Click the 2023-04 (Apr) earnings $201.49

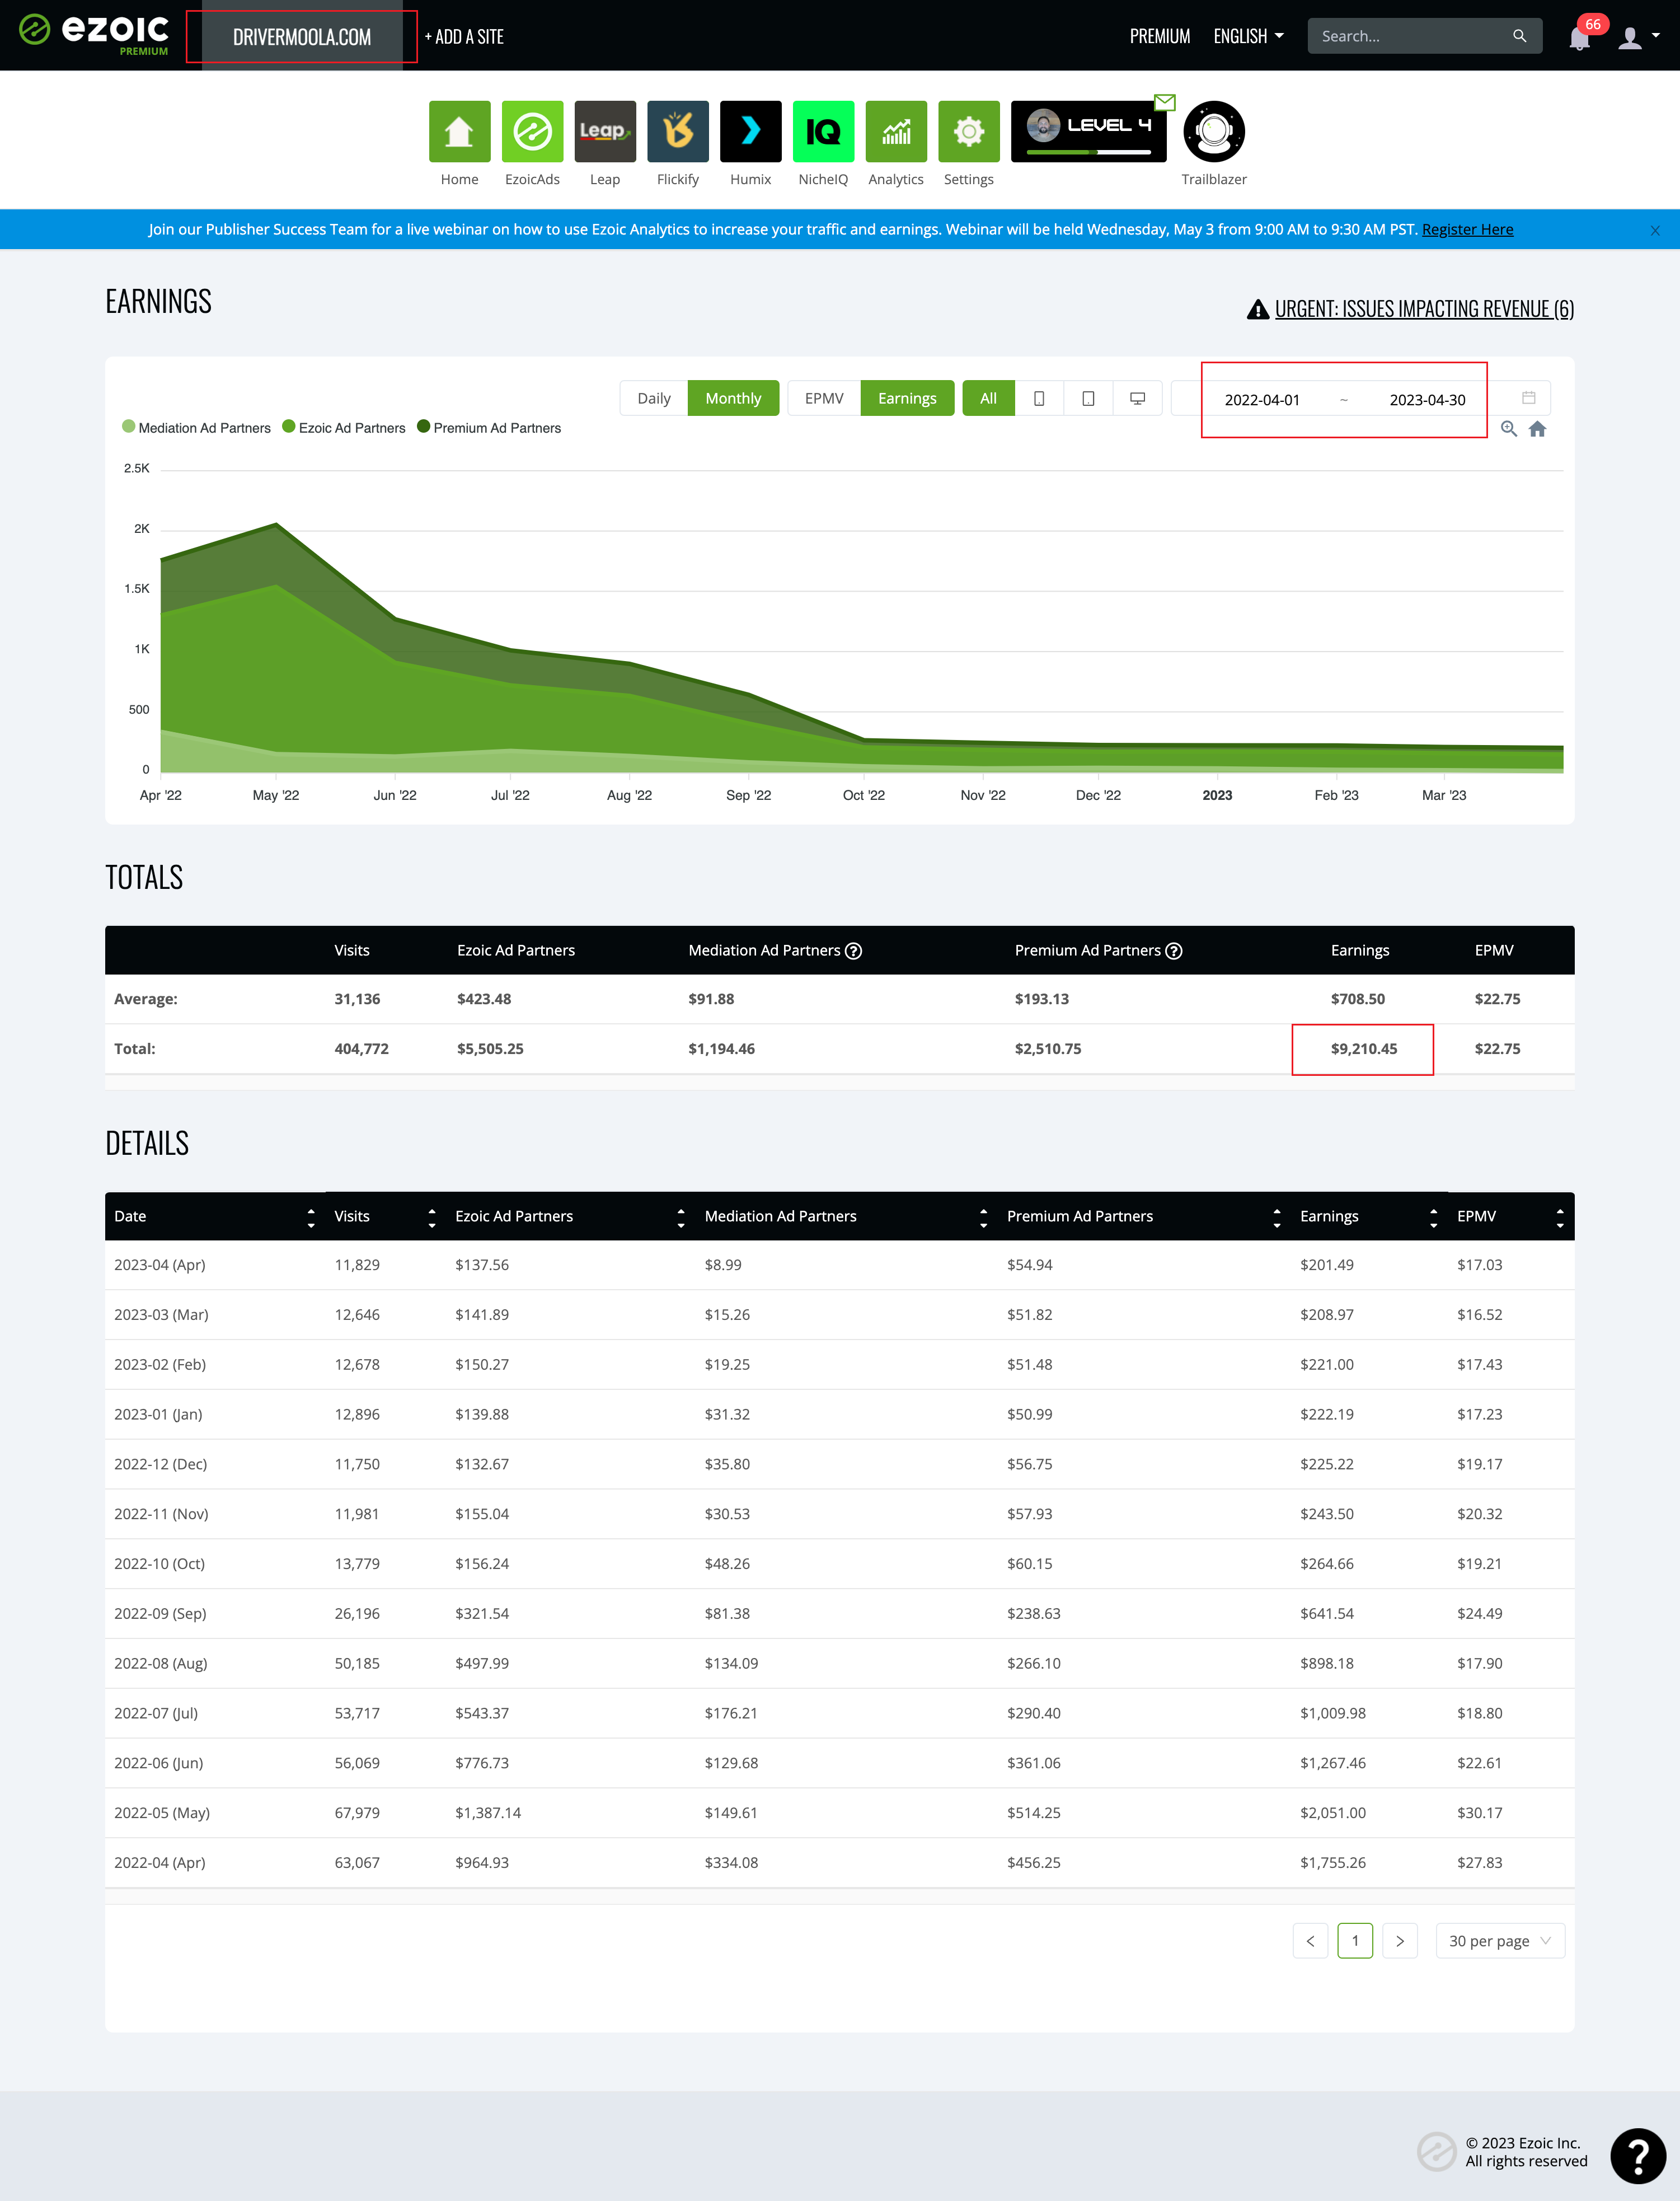point(1327,1265)
